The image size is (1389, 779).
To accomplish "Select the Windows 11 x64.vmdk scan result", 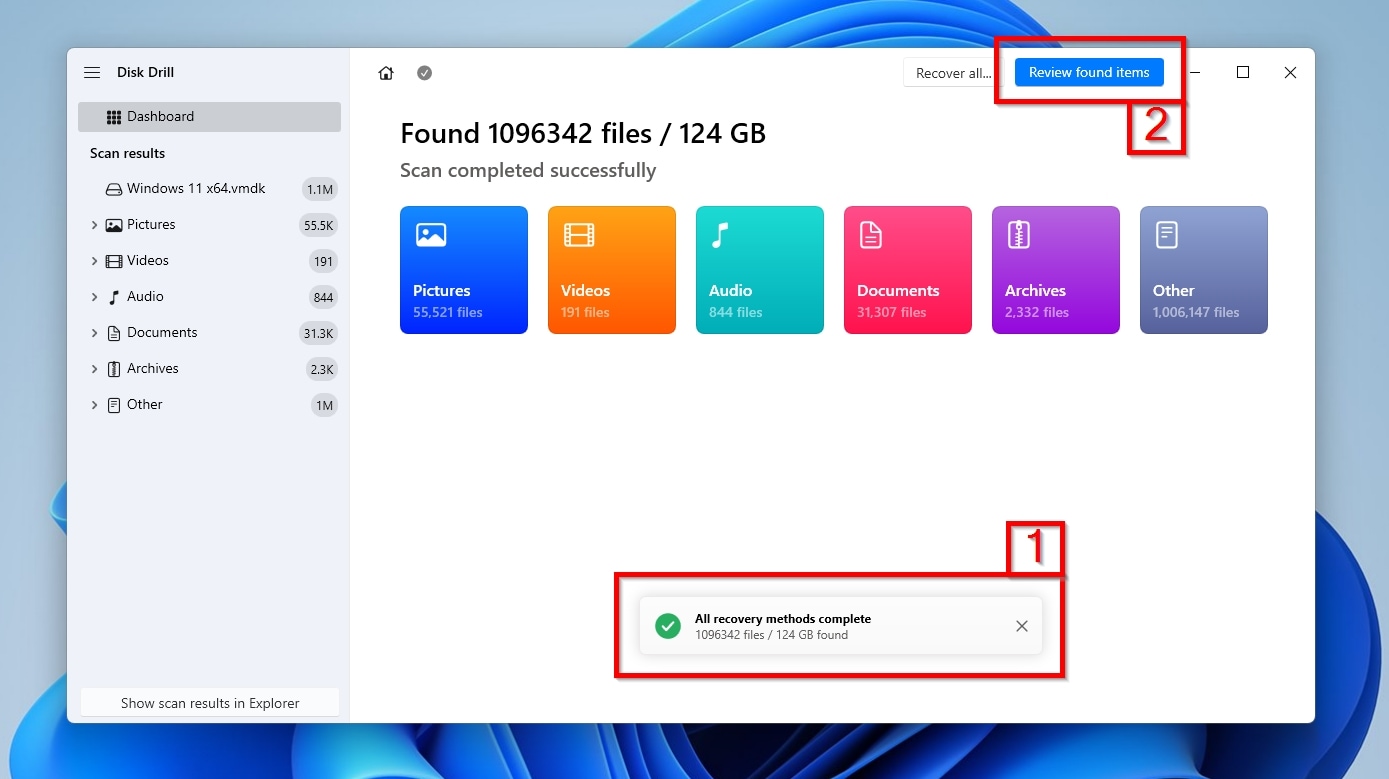I will coord(209,189).
